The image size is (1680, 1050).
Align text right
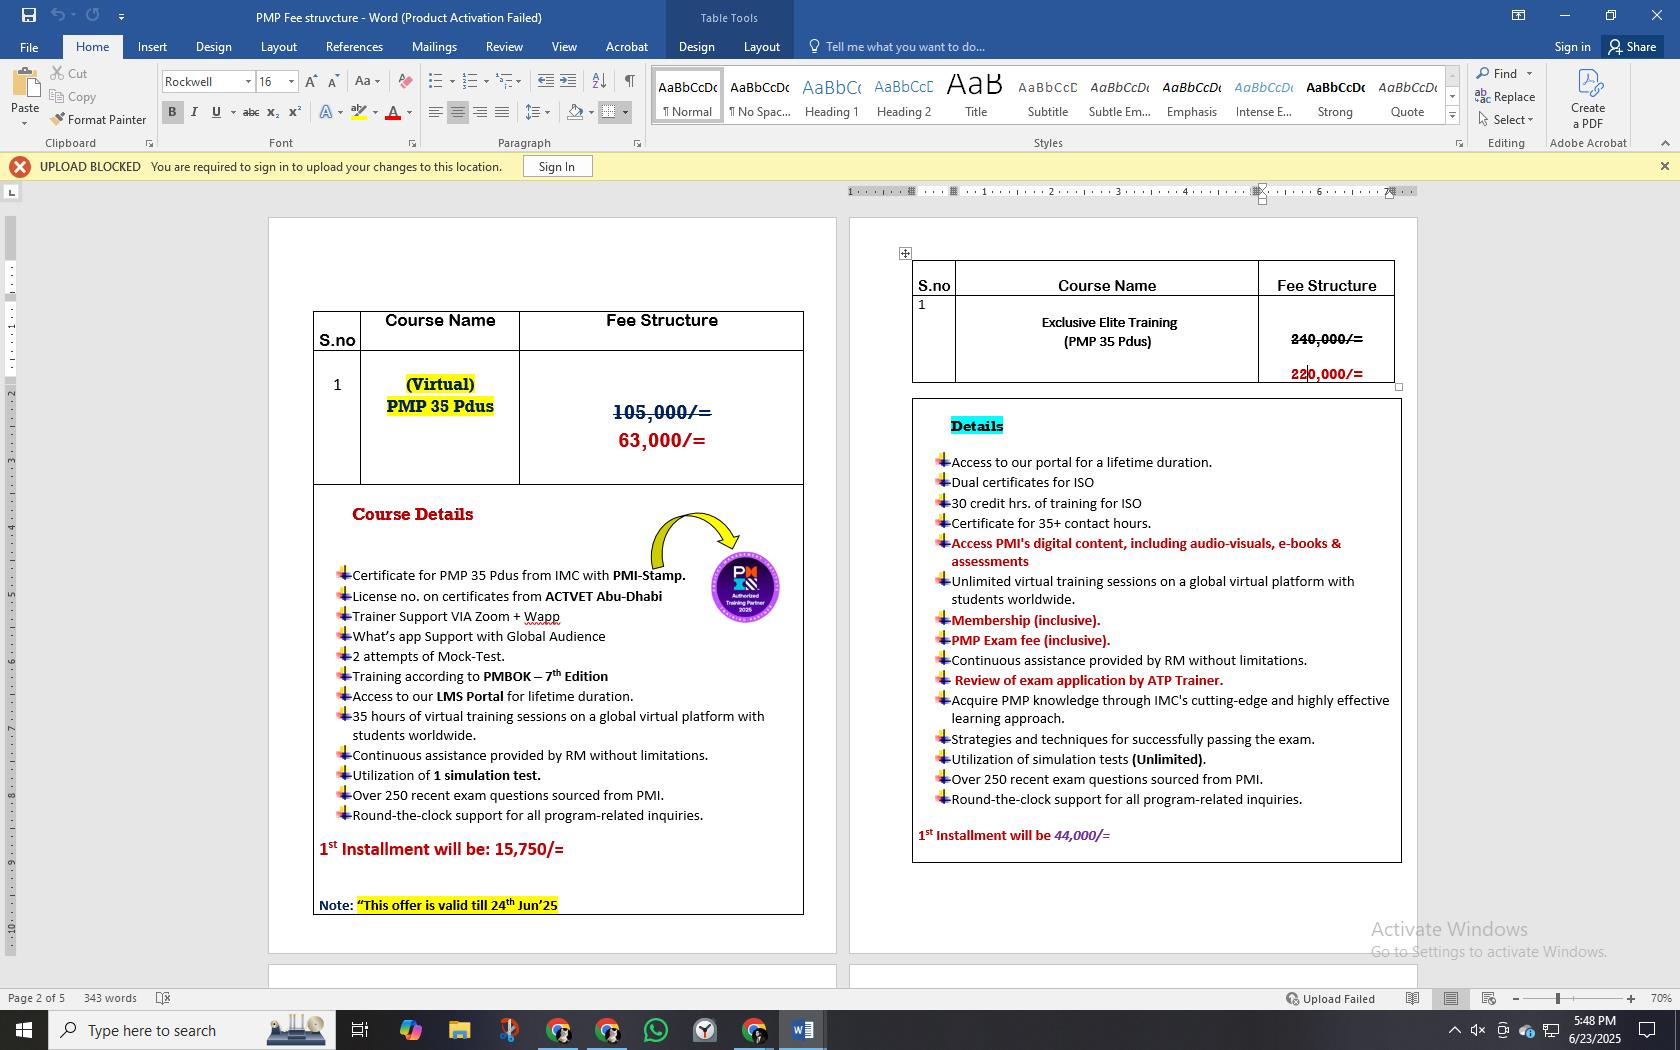tap(480, 112)
